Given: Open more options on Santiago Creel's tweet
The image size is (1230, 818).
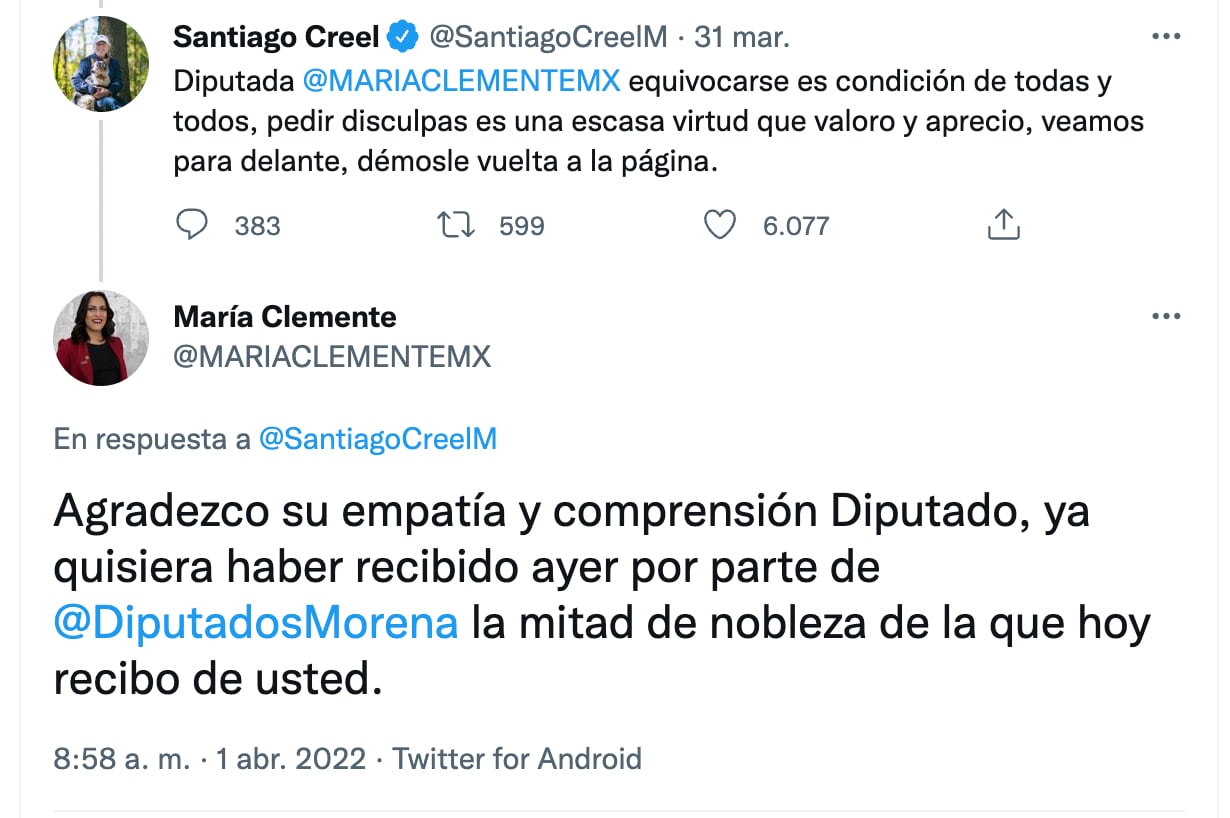Looking at the screenshot, I should 1166,37.
